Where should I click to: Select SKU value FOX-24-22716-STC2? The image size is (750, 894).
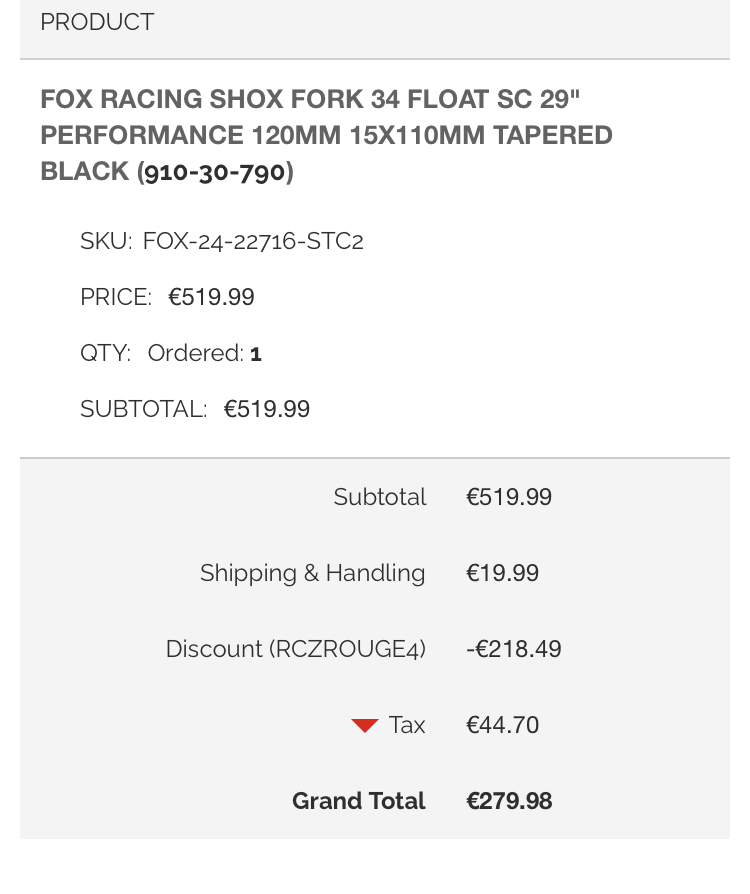click(x=253, y=241)
